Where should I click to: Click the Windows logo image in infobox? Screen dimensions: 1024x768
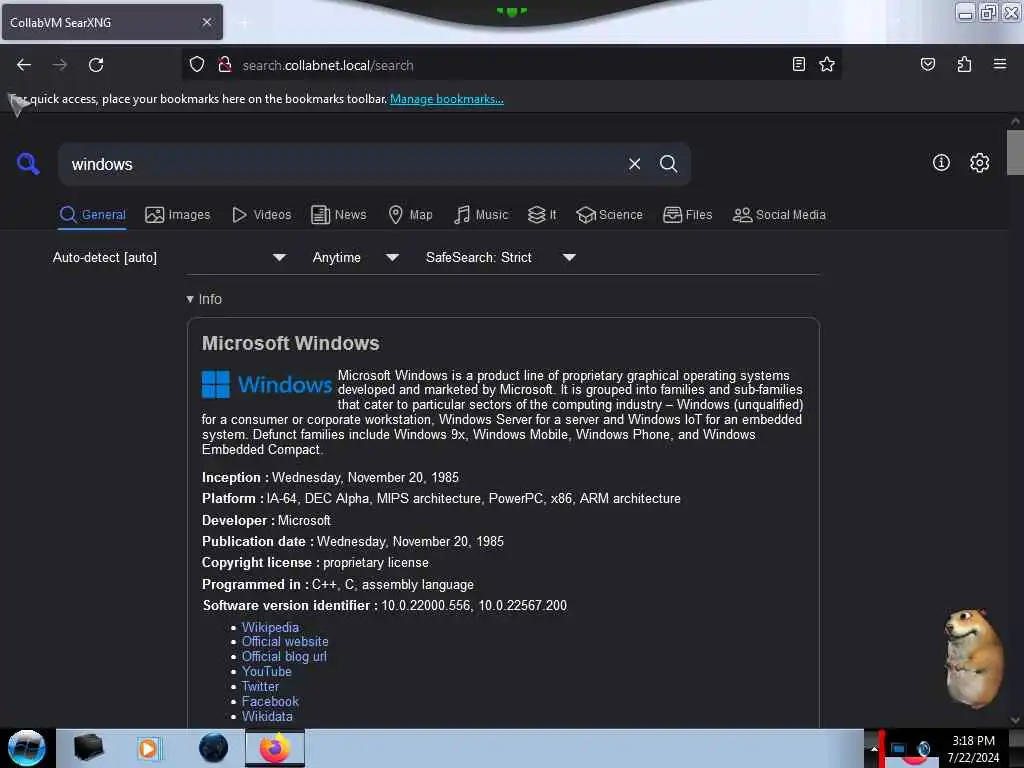point(267,384)
